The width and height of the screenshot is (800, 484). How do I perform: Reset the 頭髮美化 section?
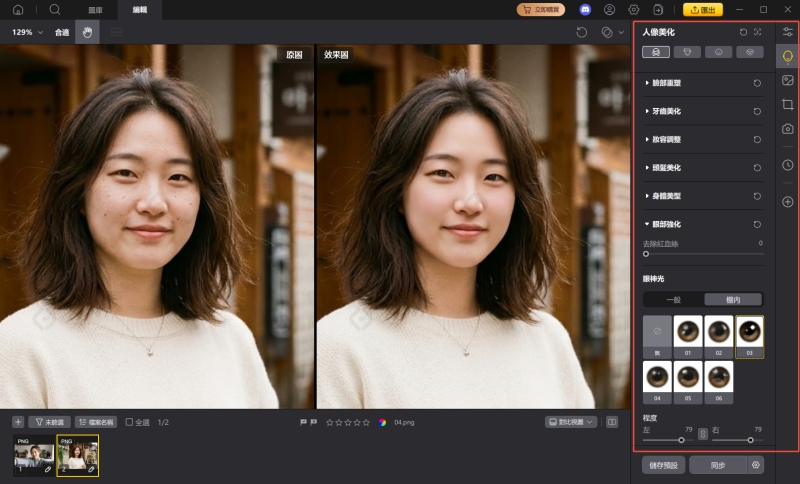757,168
